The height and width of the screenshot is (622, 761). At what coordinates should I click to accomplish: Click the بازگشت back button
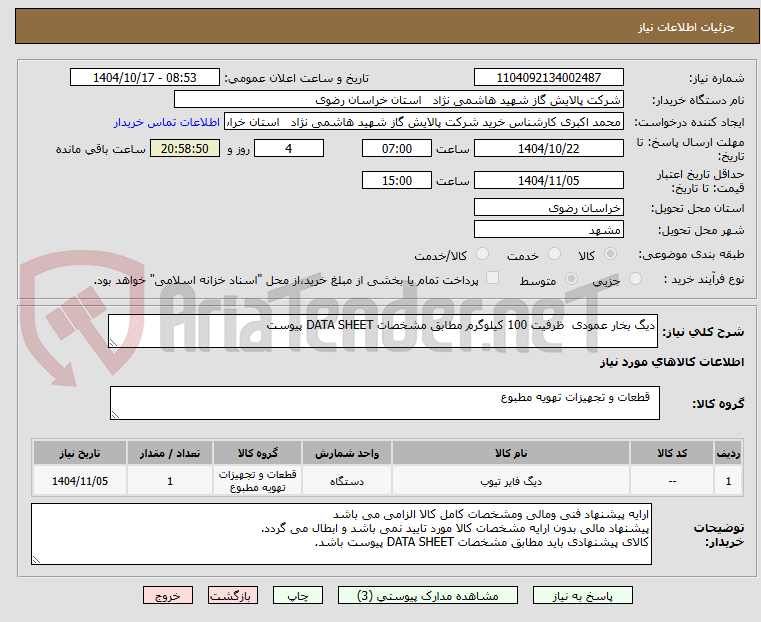click(x=233, y=595)
